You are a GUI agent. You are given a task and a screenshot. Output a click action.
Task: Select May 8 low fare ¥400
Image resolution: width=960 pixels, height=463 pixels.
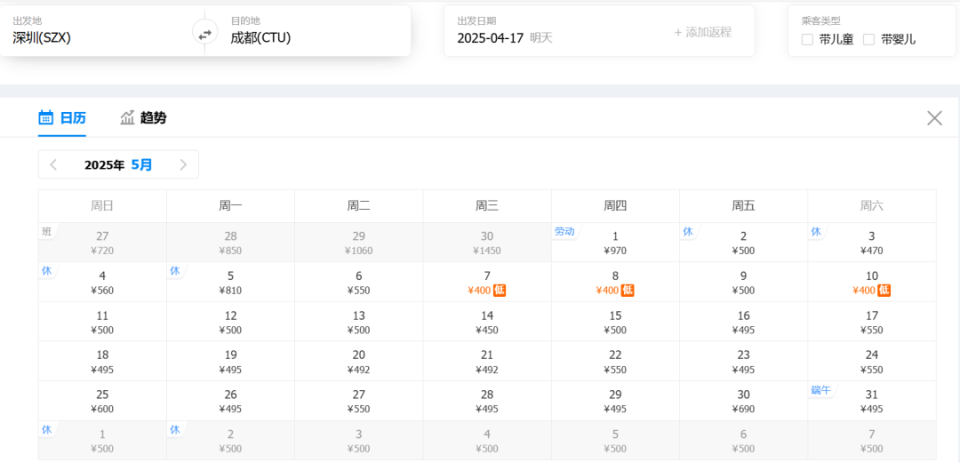615,282
